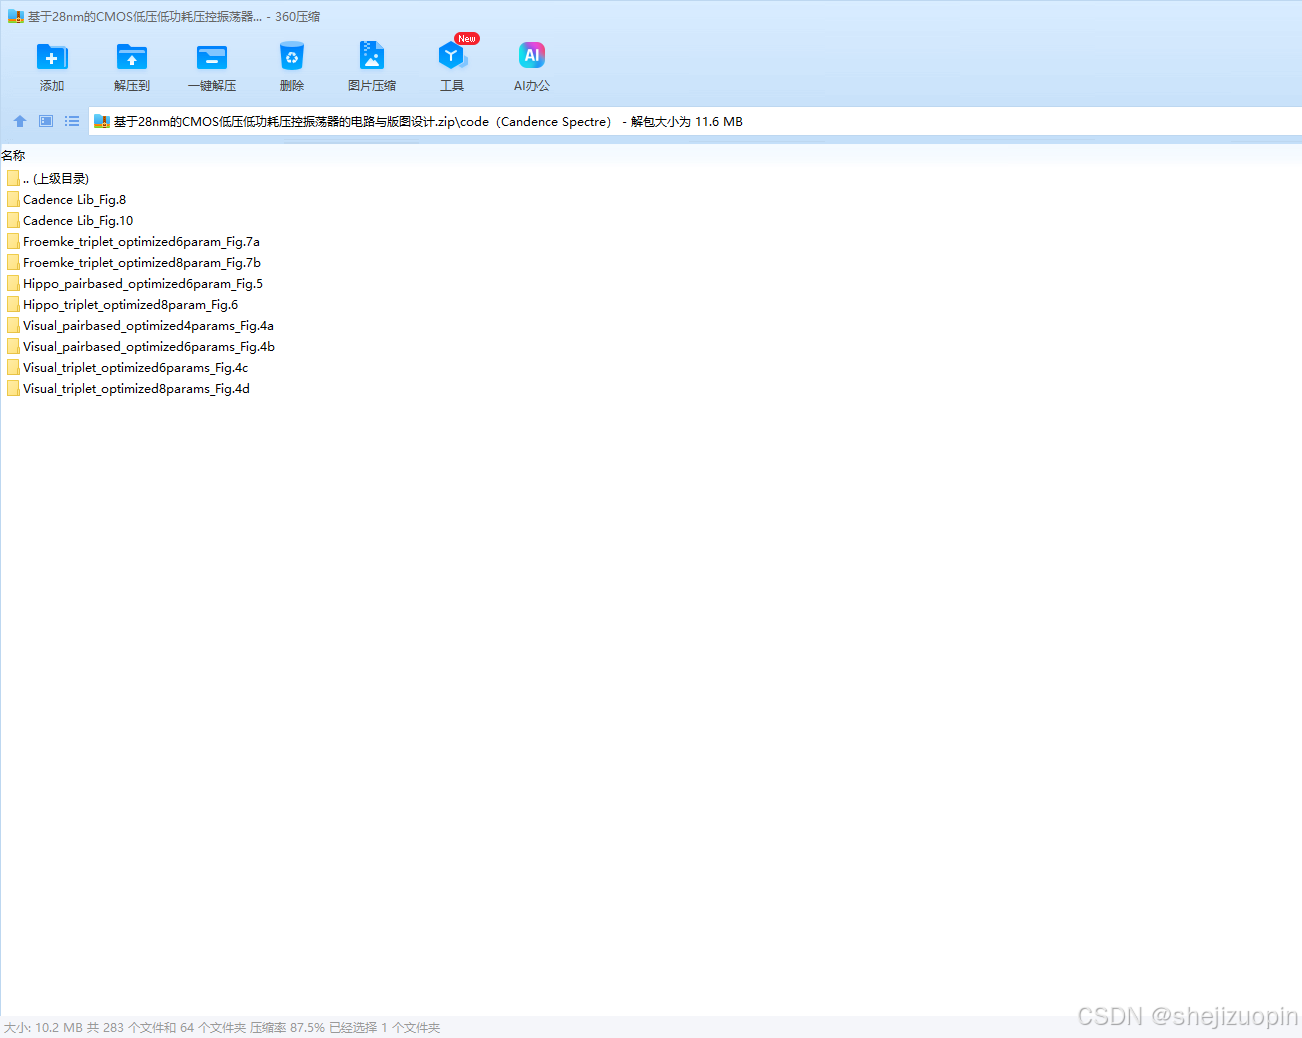Click the archive icon in address bar
1302x1038 pixels.
101,121
